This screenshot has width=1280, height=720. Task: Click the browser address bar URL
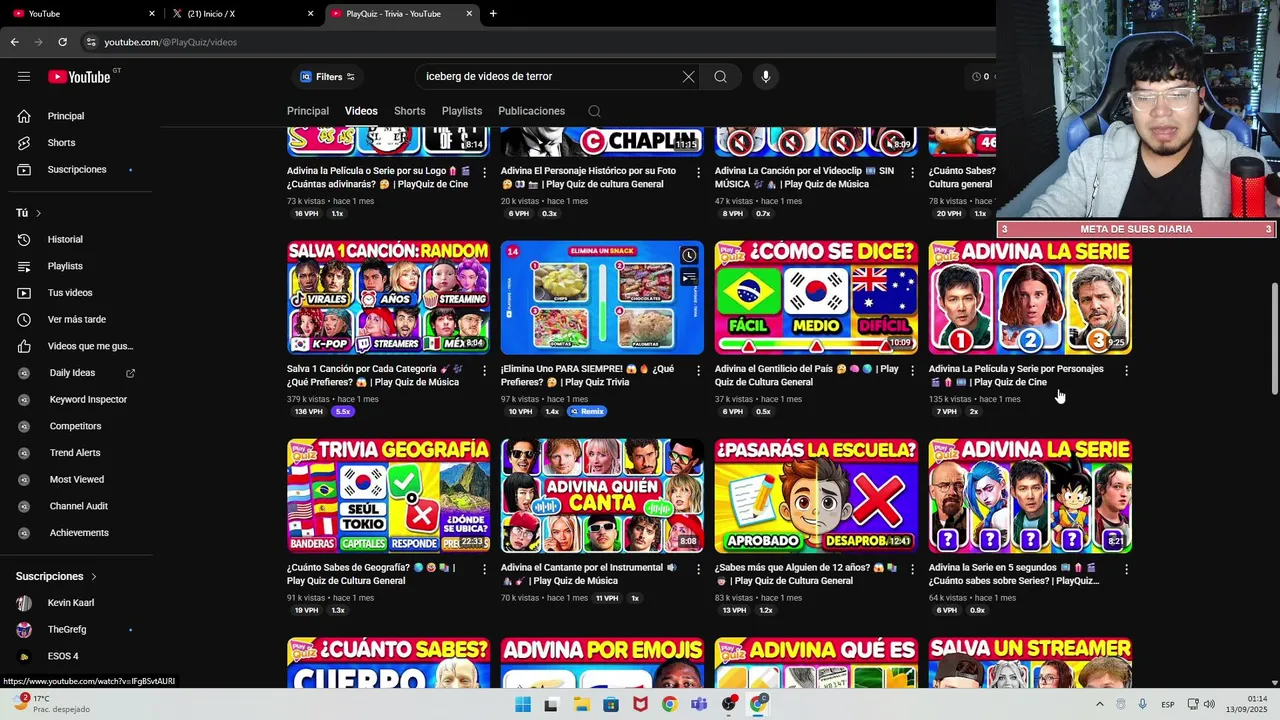pyautogui.click(x=171, y=42)
